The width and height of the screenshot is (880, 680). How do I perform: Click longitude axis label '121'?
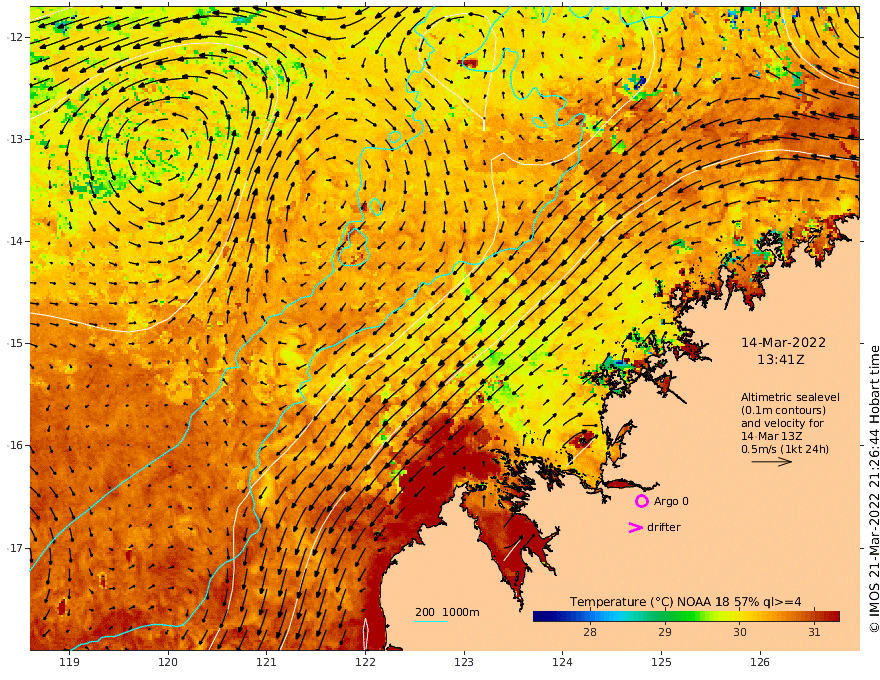pyautogui.click(x=267, y=662)
